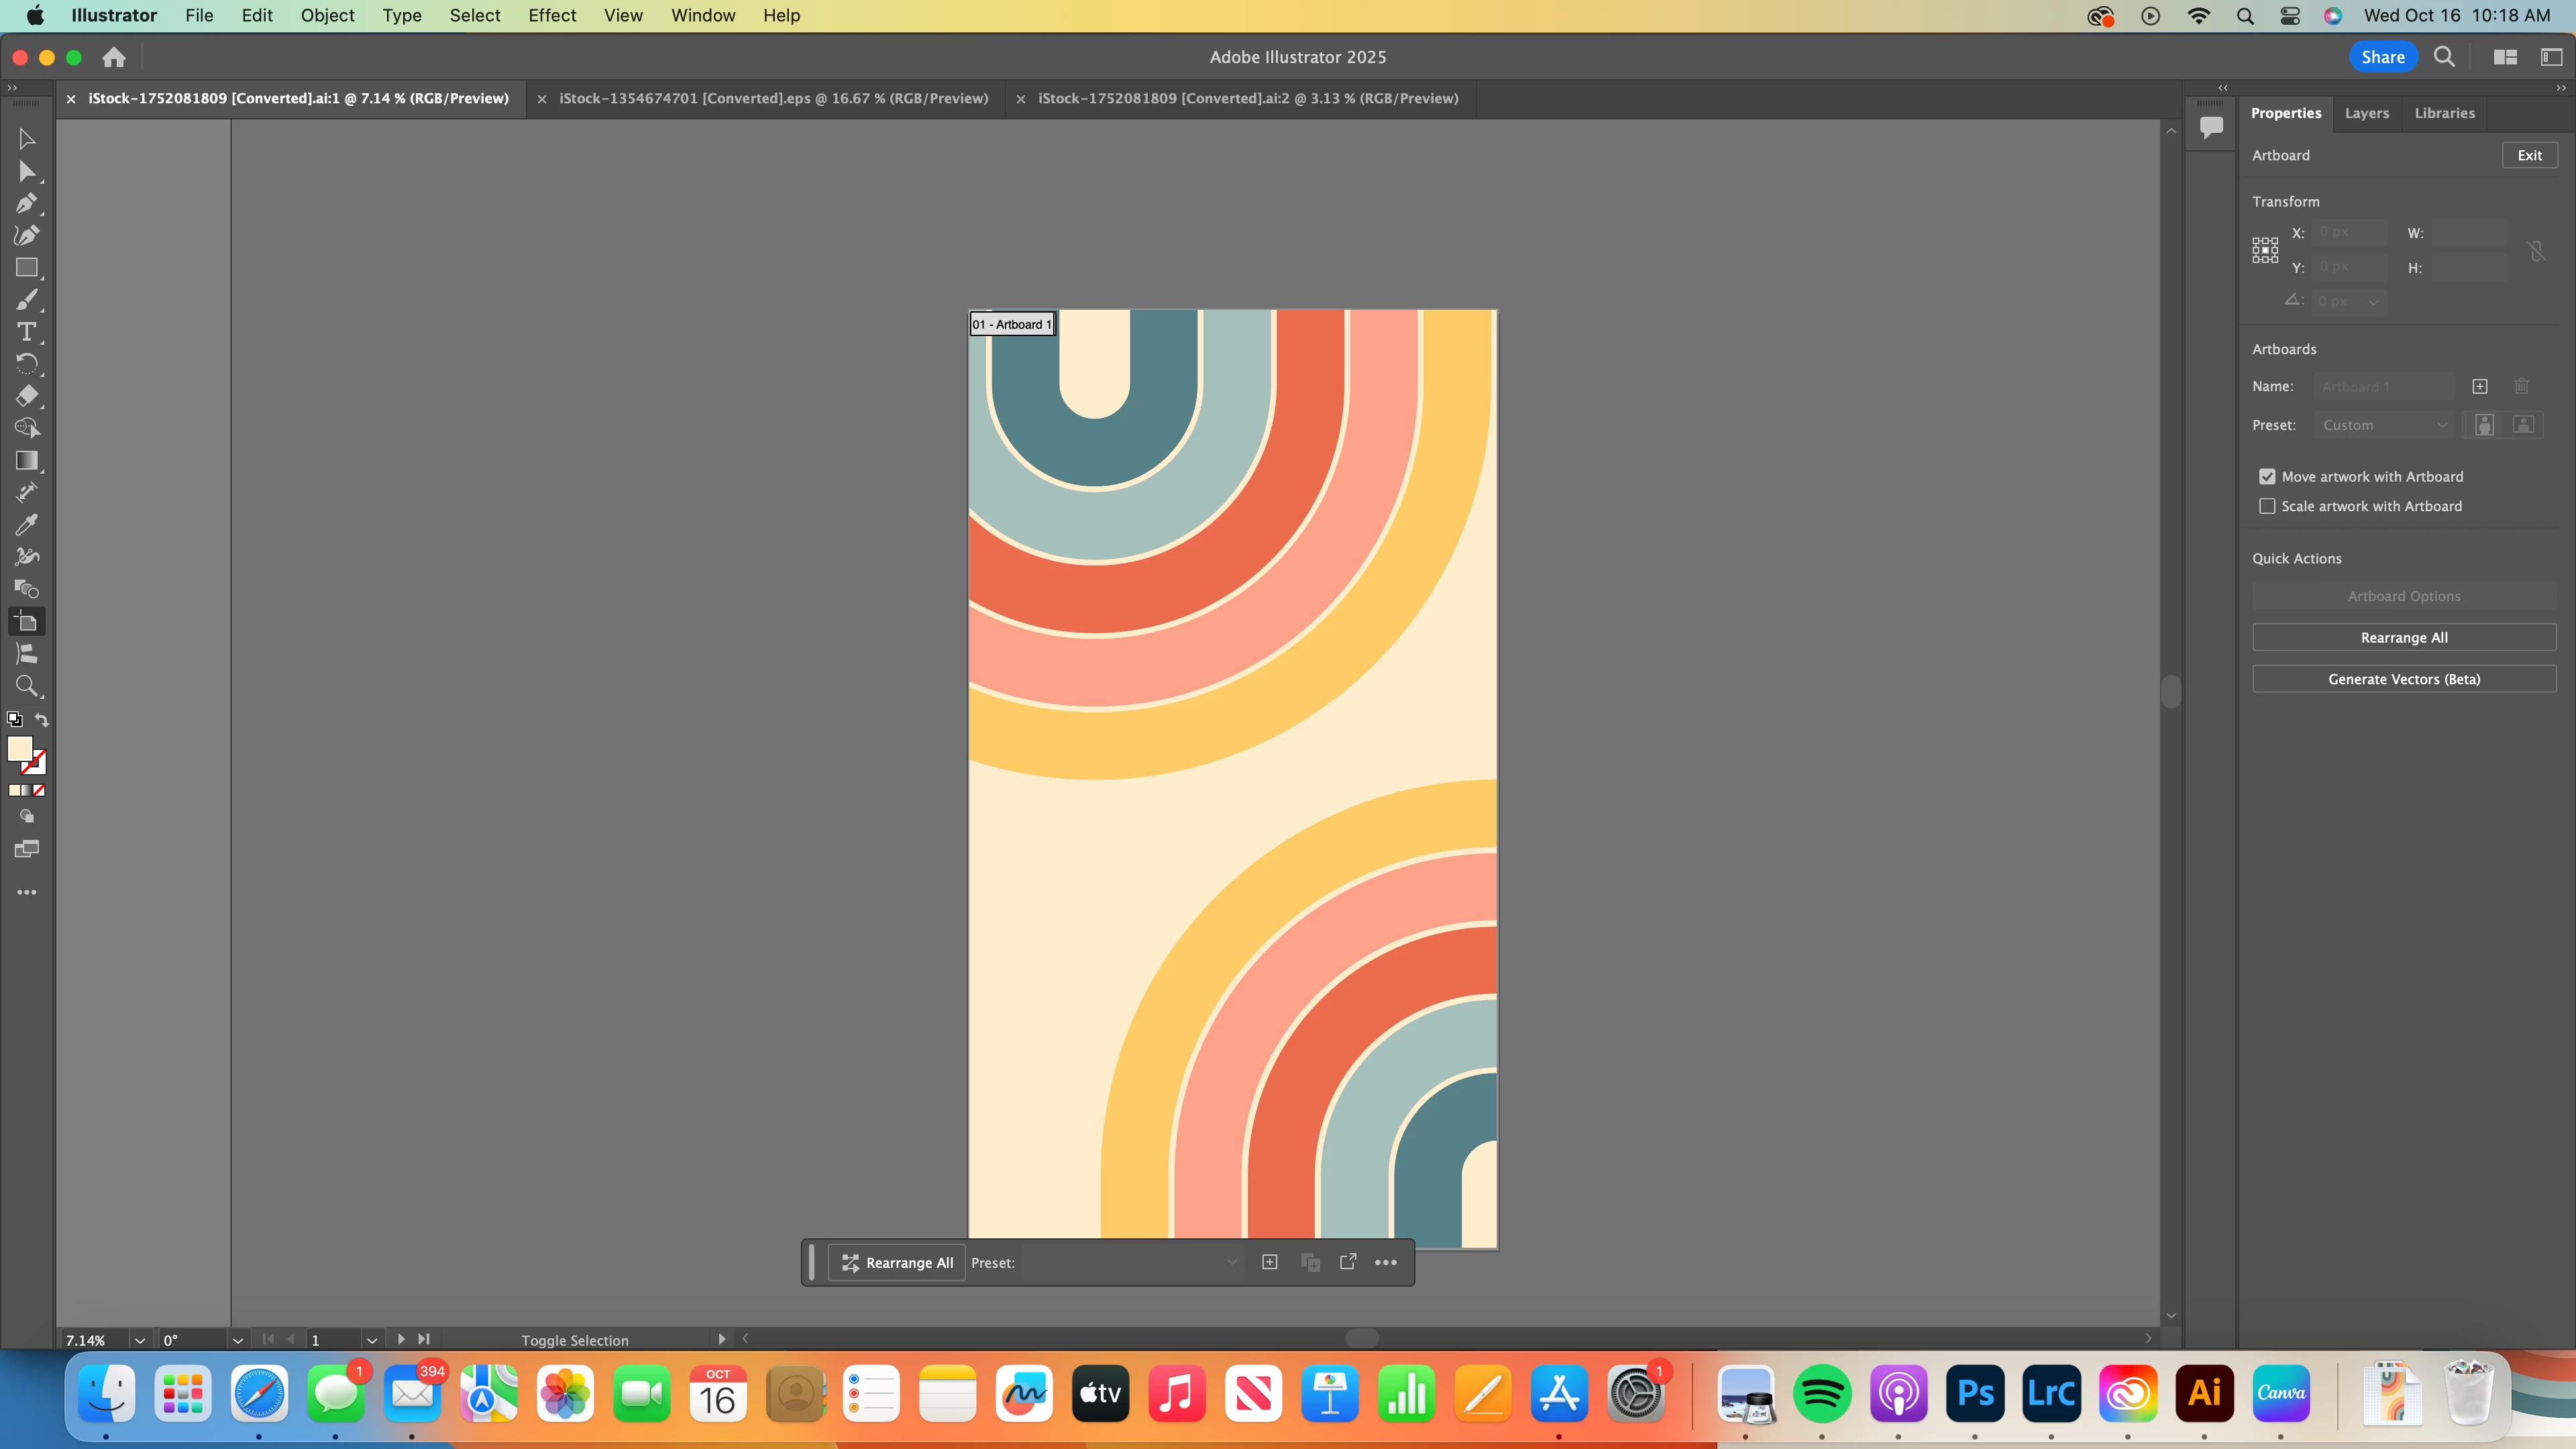Click new artboard icon in floating bar

(x=1269, y=1262)
